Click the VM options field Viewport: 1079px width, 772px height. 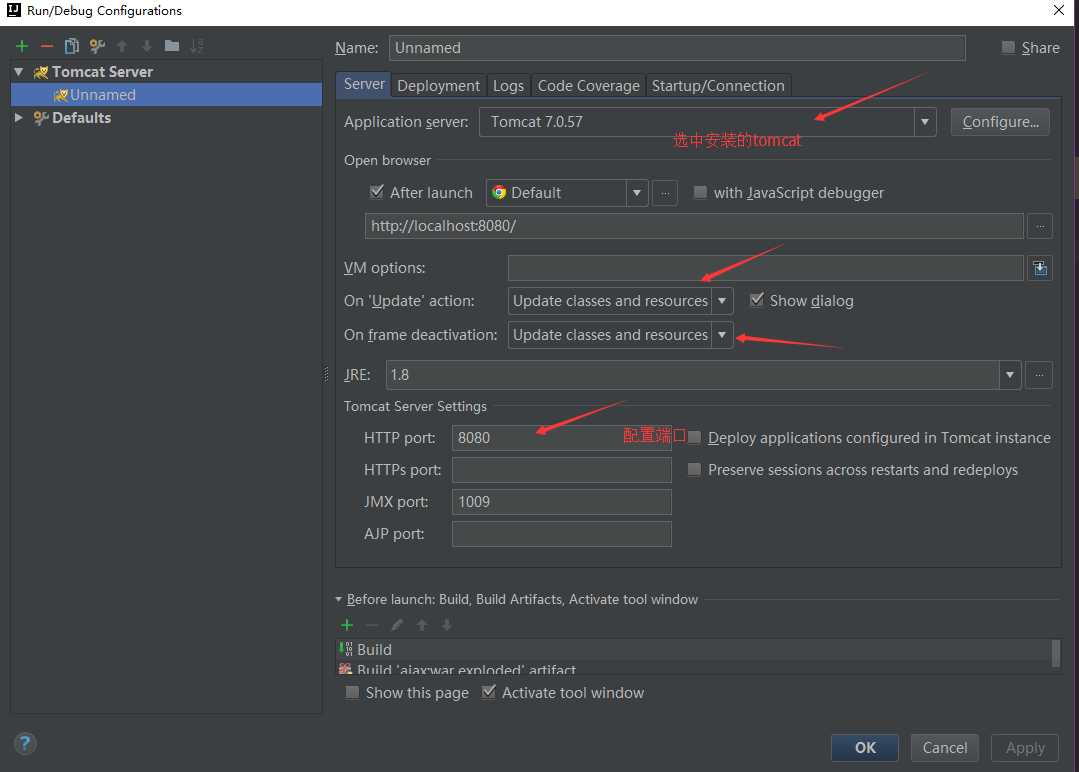(x=766, y=268)
